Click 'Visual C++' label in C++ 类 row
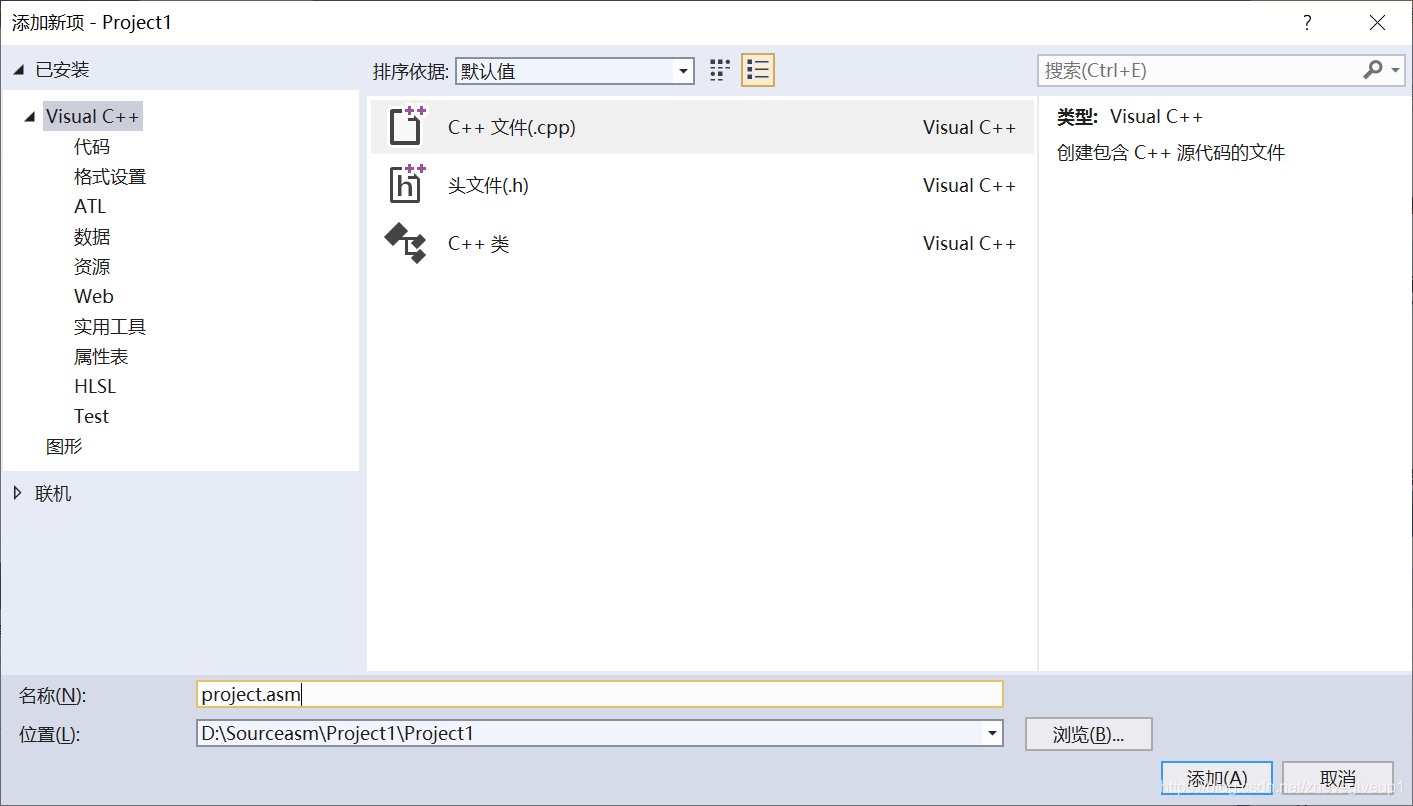This screenshot has height=806, width=1413. 969,243
